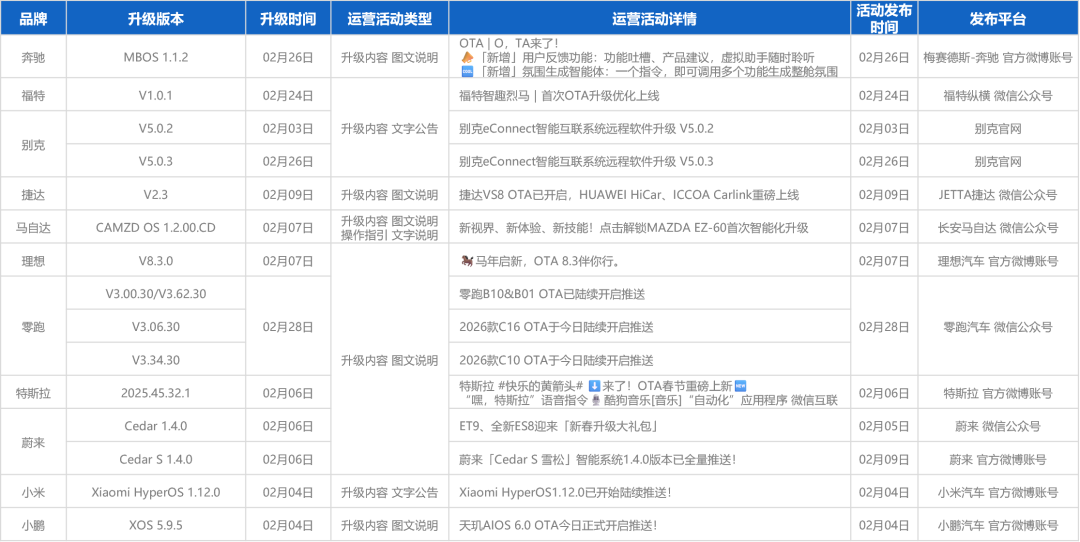Click the 零跑汽车 微信公众号 cell
Image resolution: width=1080 pixels, height=542 pixels.
(x=998, y=326)
